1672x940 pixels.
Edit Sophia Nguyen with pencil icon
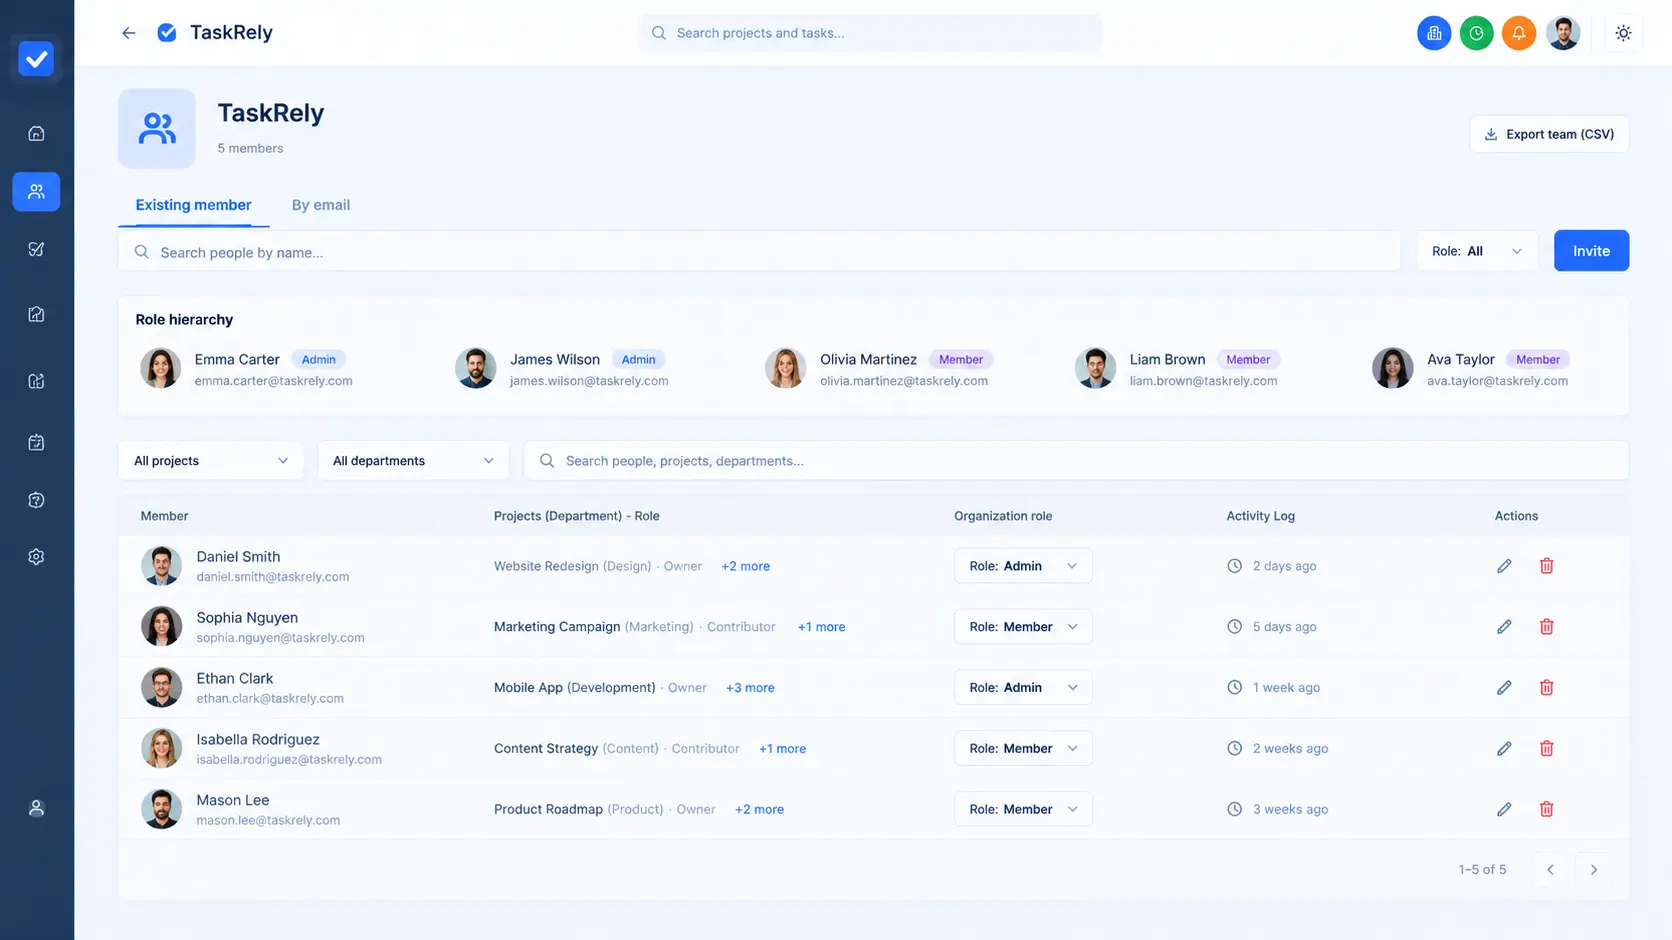[1504, 627]
